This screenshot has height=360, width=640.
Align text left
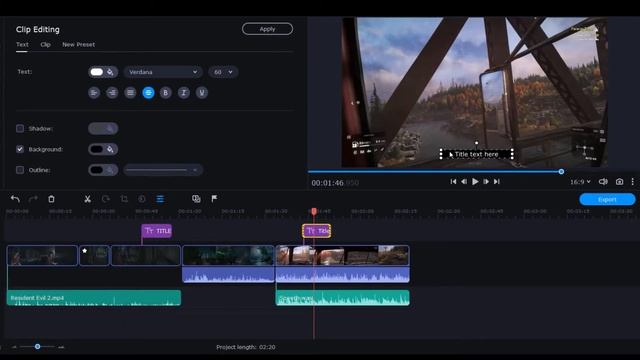(94, 93)
